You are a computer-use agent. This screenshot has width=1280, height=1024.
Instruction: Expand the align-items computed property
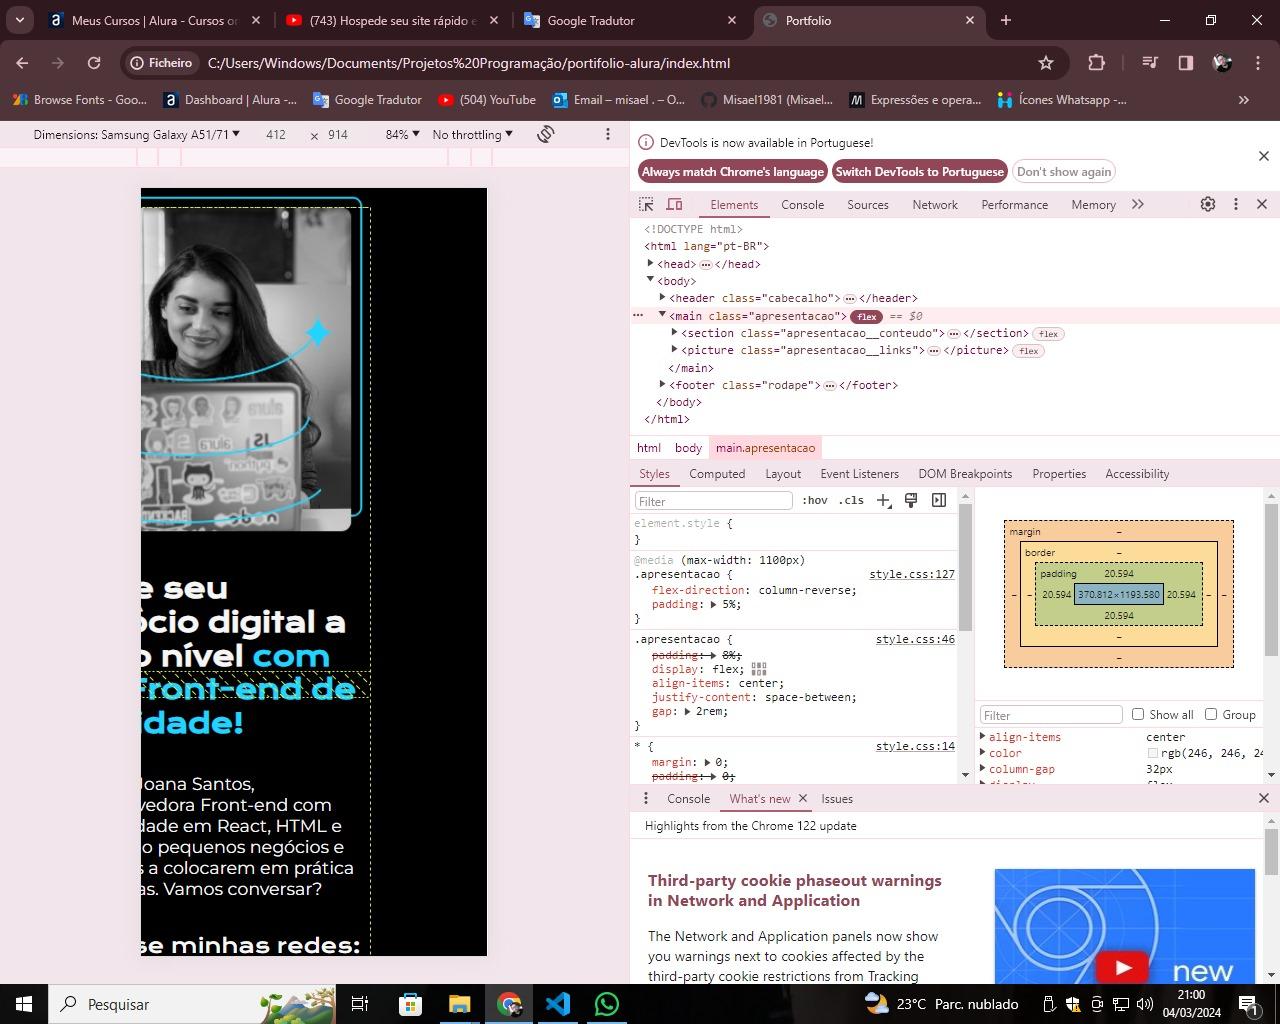pyautogui.click(x=983, y=737)
